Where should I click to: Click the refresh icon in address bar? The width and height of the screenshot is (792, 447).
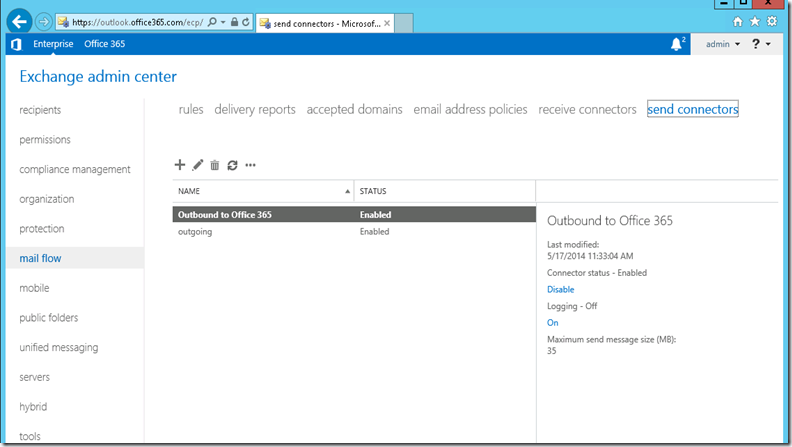pyautogui.click(x=246, y=22)
